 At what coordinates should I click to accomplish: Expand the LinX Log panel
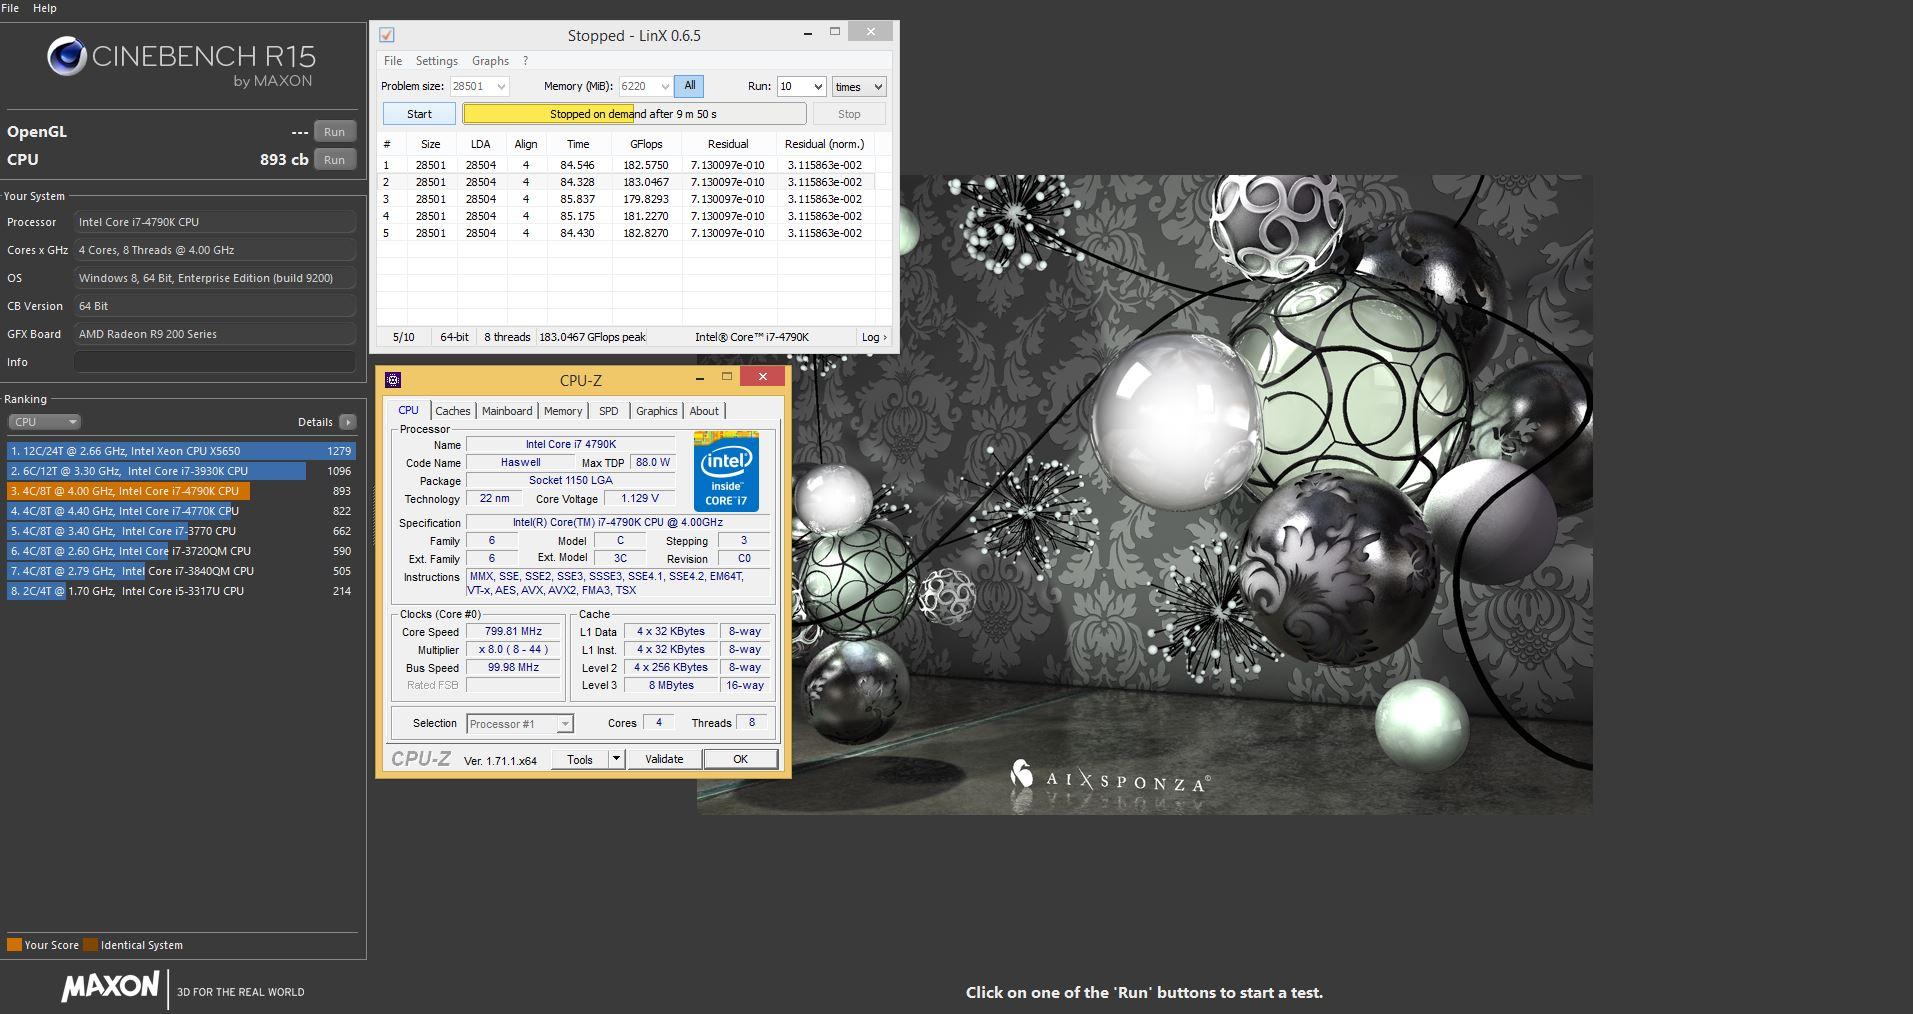point(874,337)
